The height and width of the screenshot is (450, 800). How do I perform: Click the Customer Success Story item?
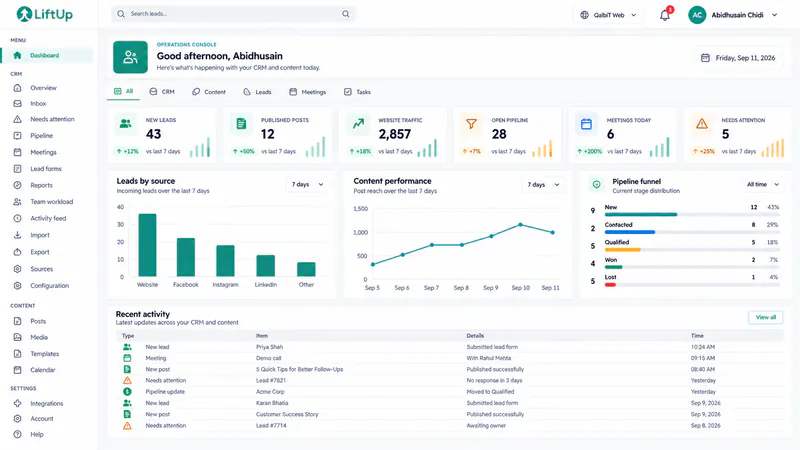[x=287, y=414]
